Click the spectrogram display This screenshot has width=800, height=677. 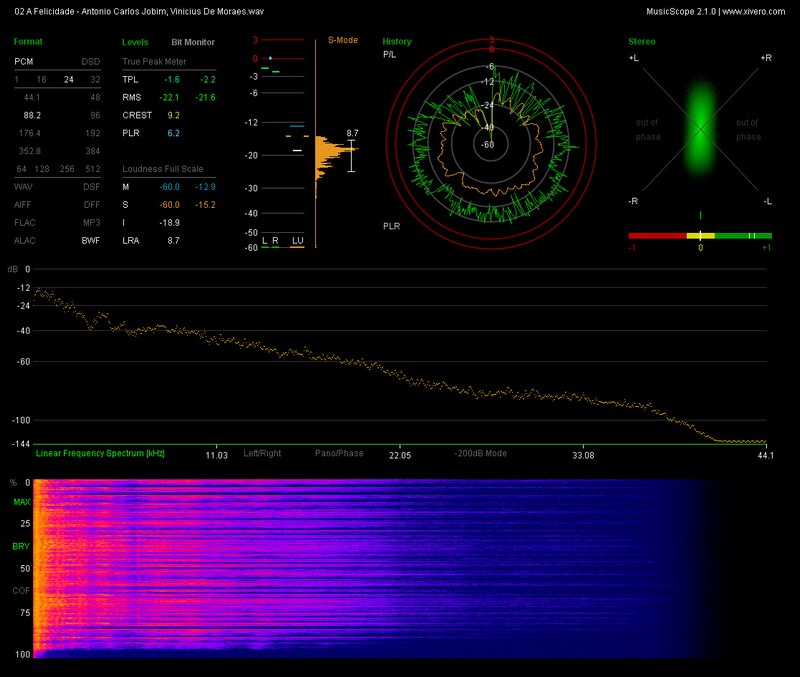tap(399, 568)
